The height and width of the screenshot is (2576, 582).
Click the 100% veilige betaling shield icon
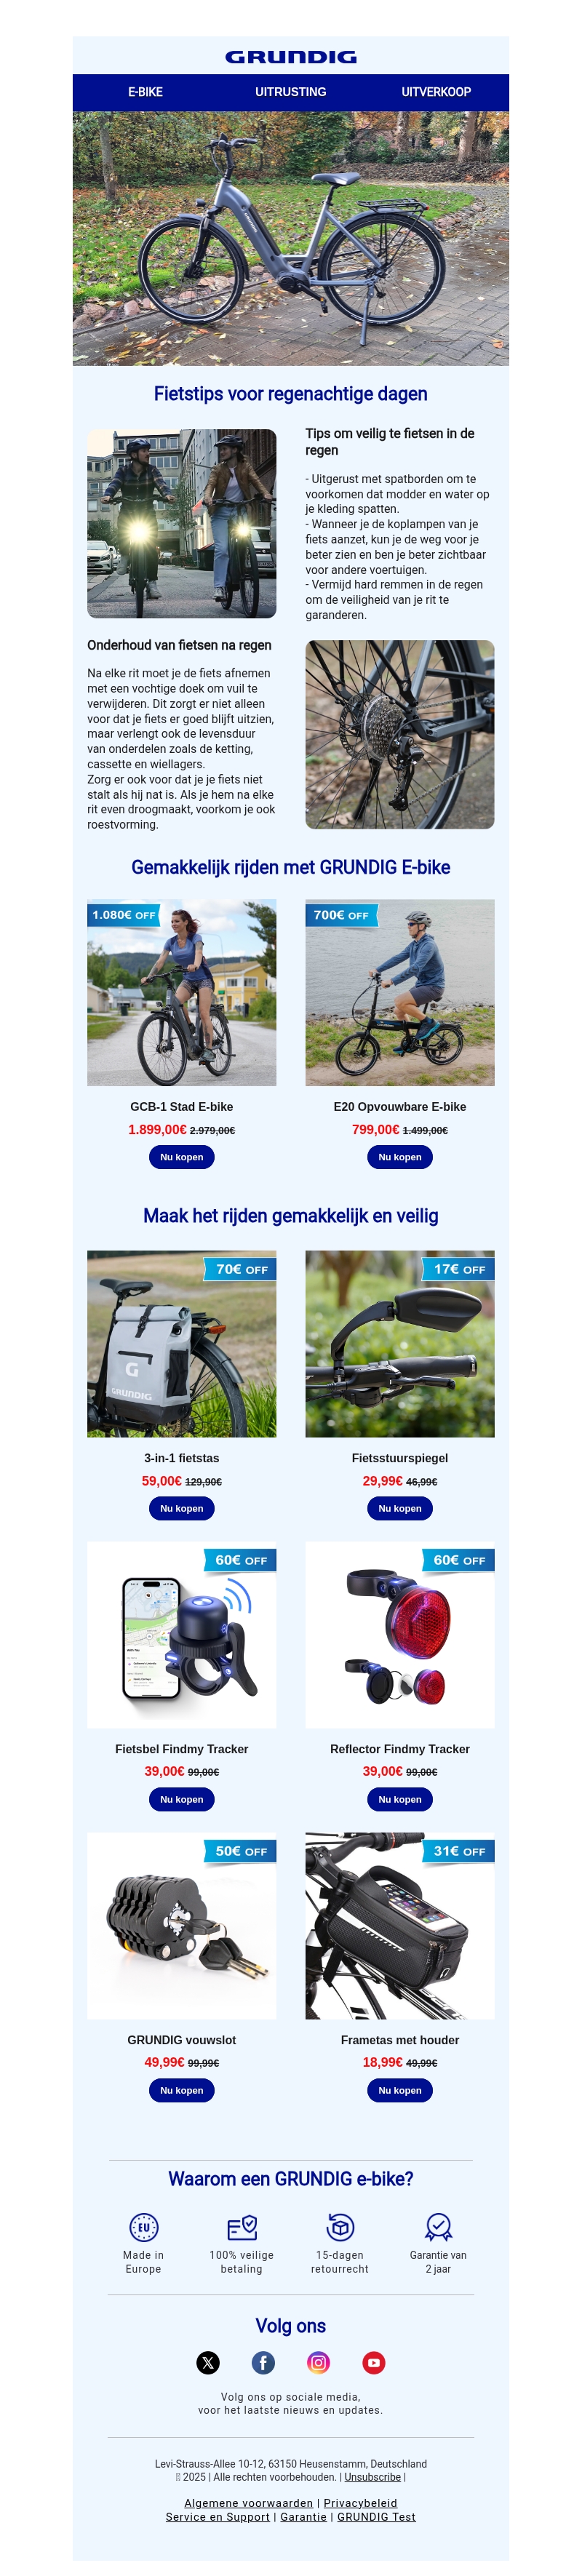(x=242, y=2226)
